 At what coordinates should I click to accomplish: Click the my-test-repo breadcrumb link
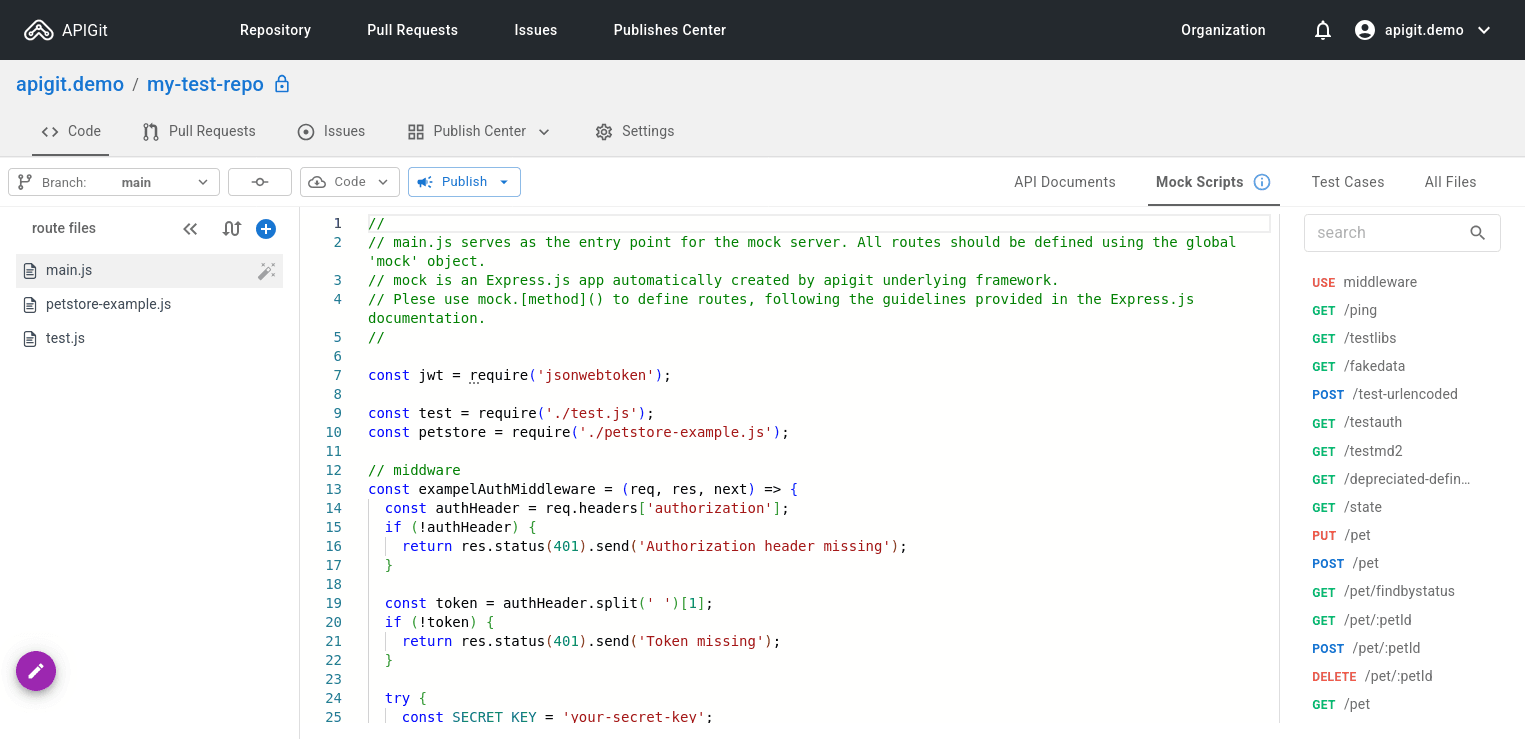205,84
